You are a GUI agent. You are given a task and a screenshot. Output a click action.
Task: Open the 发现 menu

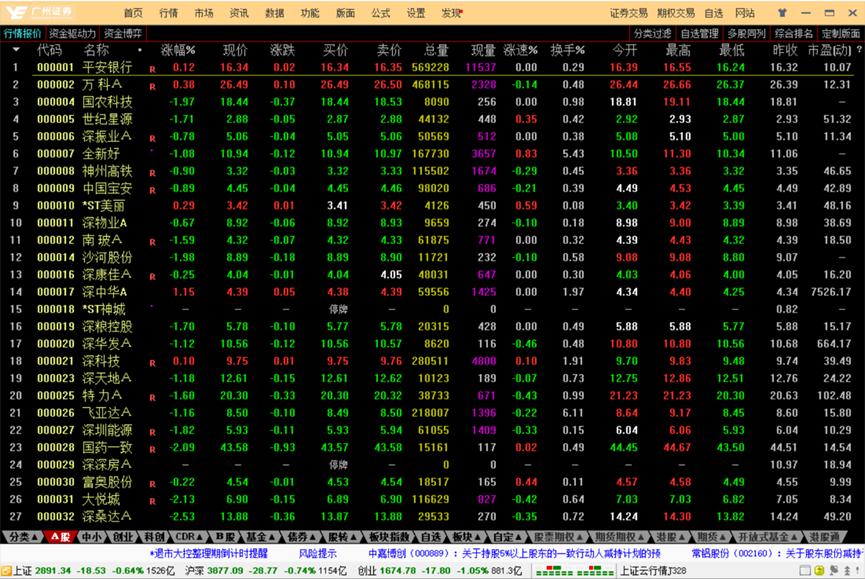point(451,13)
